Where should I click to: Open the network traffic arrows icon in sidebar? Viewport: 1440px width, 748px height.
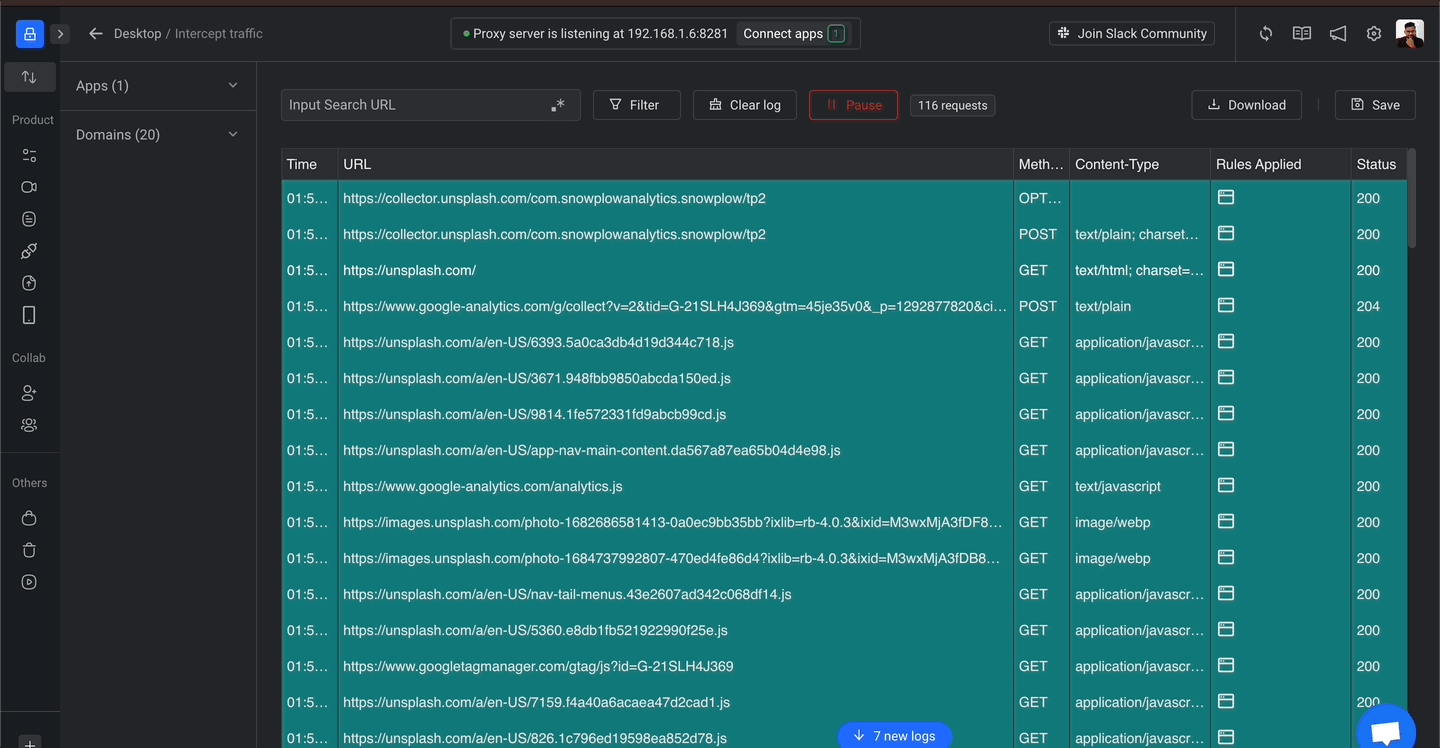click(29, 77)
